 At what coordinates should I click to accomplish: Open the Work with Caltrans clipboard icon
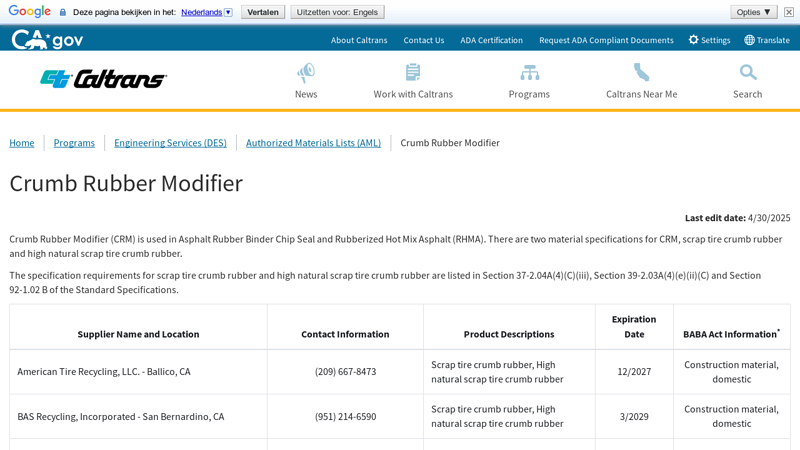pos(413,72)
